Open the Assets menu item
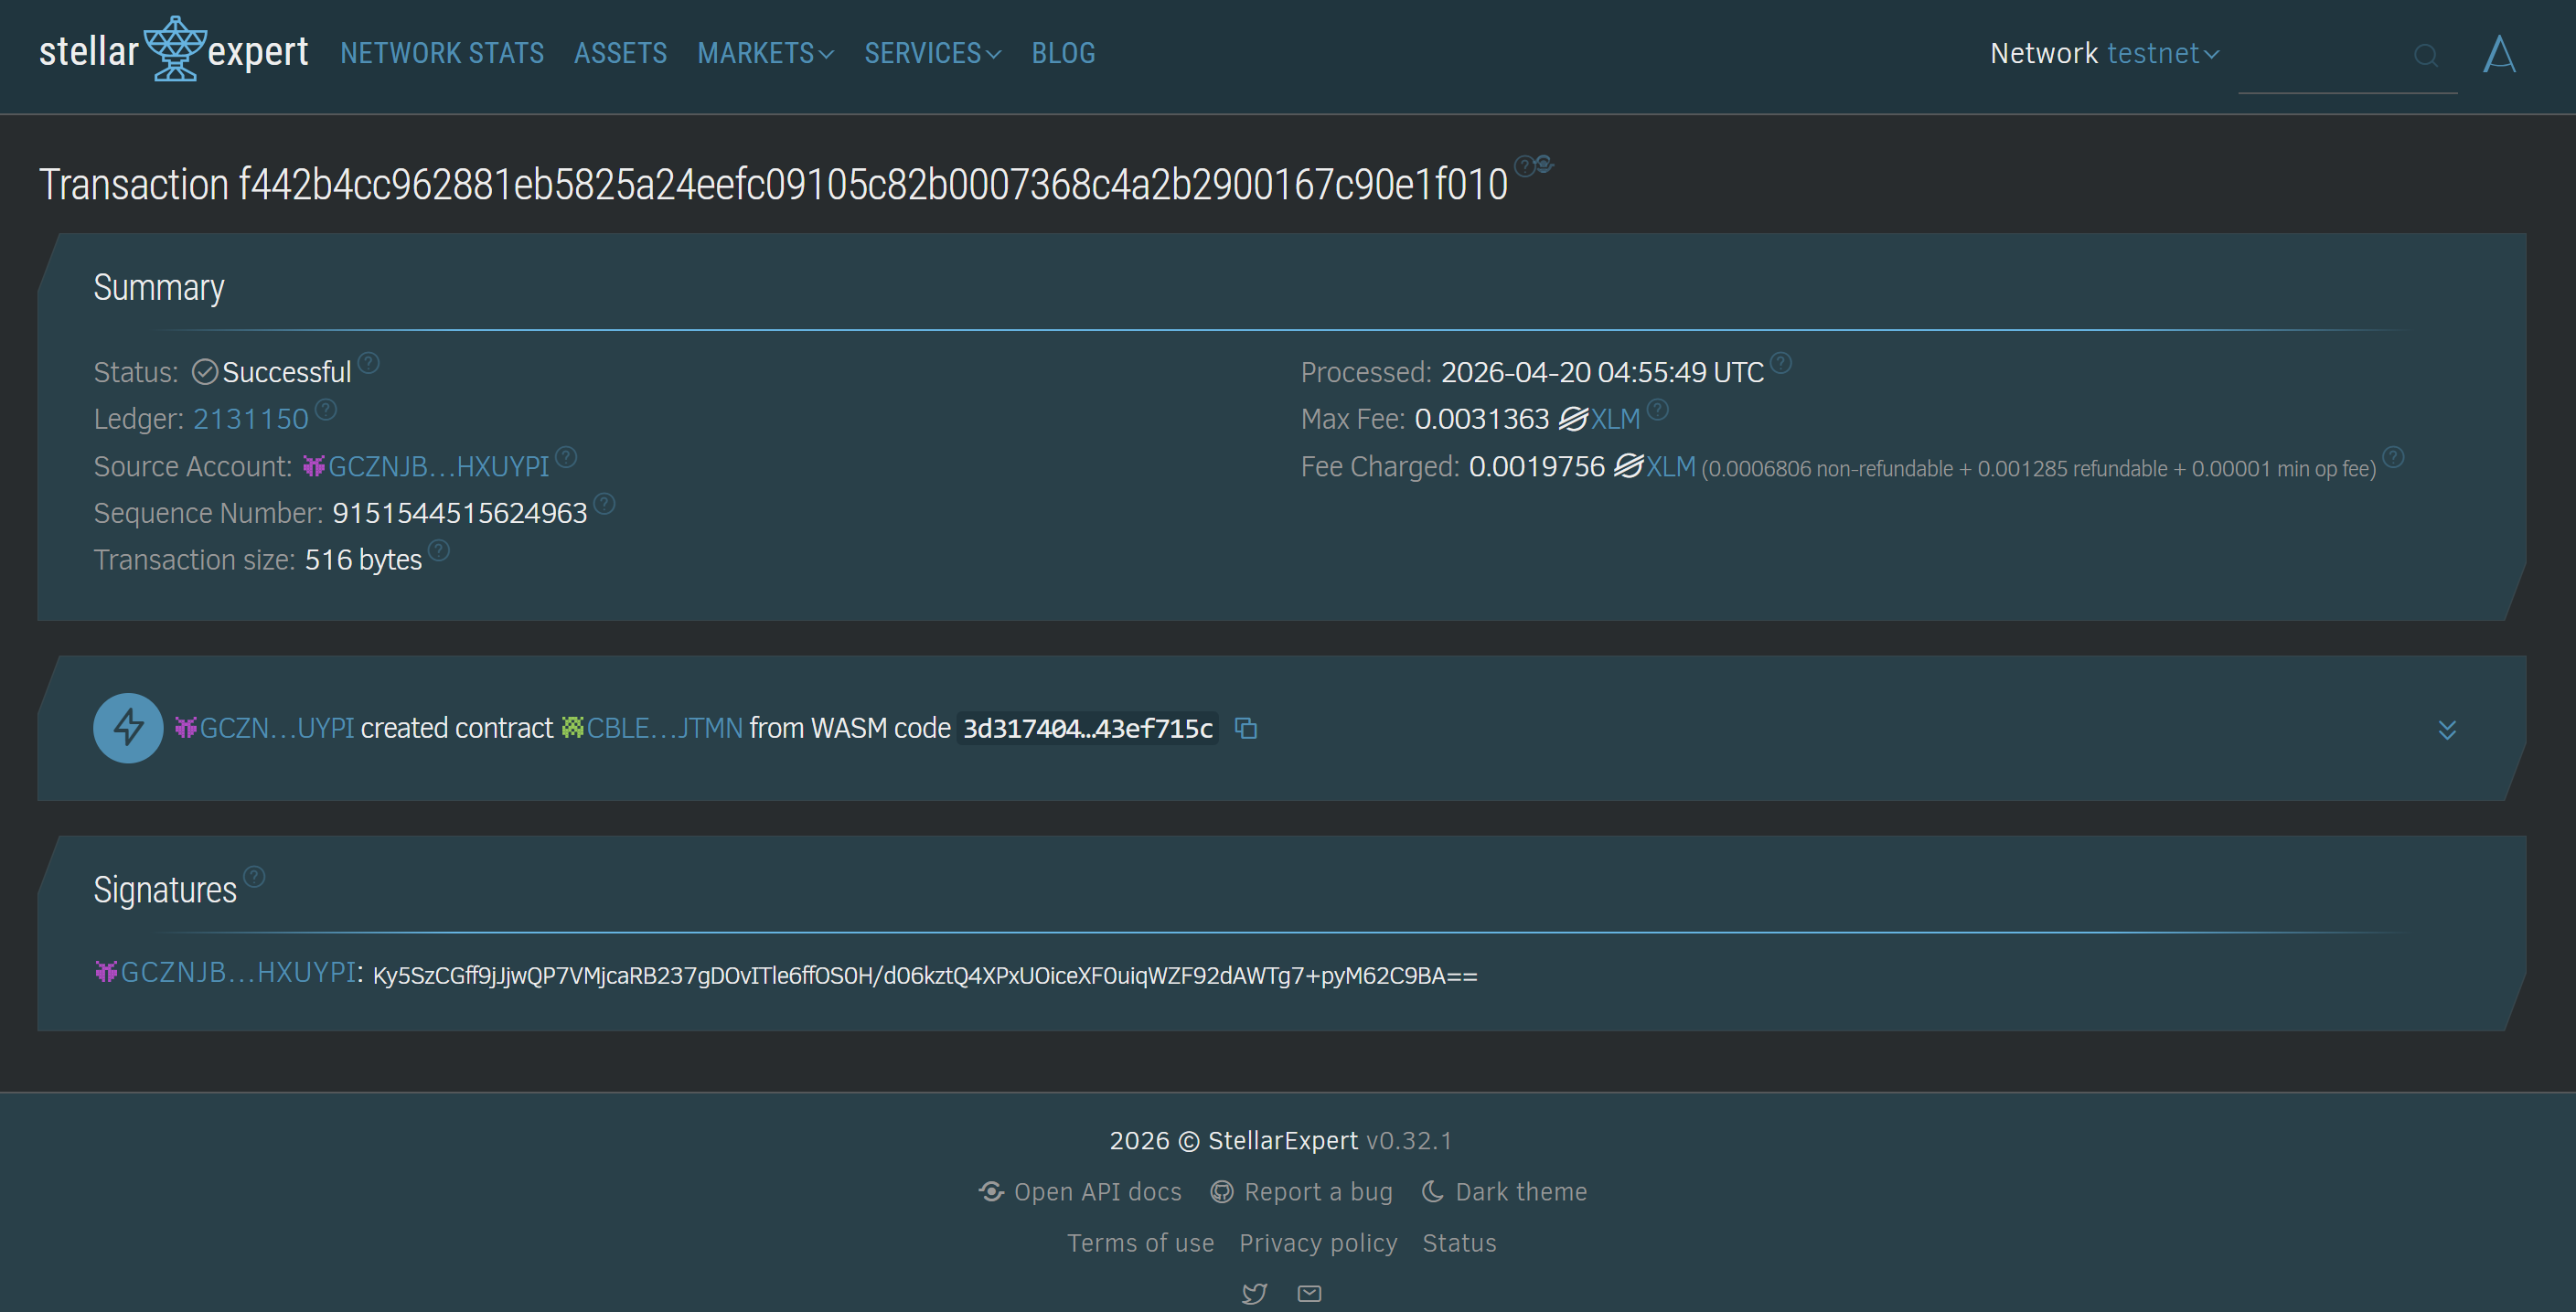The width and height of the screenshot is (2576, 1312). (620, 53)
